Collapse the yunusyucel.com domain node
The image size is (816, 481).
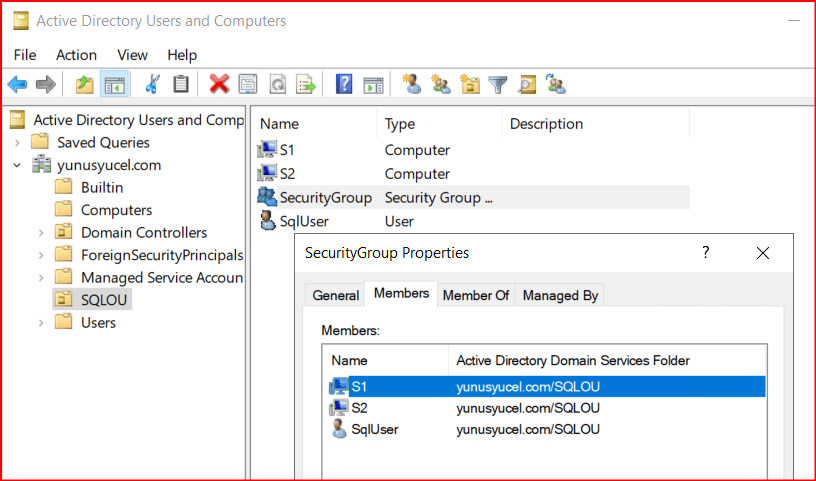(17, 165)
